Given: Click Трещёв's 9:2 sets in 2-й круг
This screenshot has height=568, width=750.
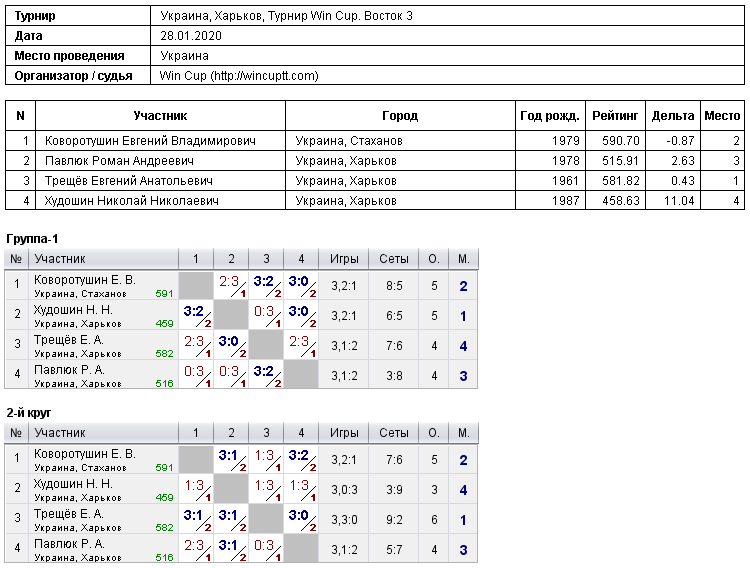Looking at the screenshot, I should (x=394, y=520).
